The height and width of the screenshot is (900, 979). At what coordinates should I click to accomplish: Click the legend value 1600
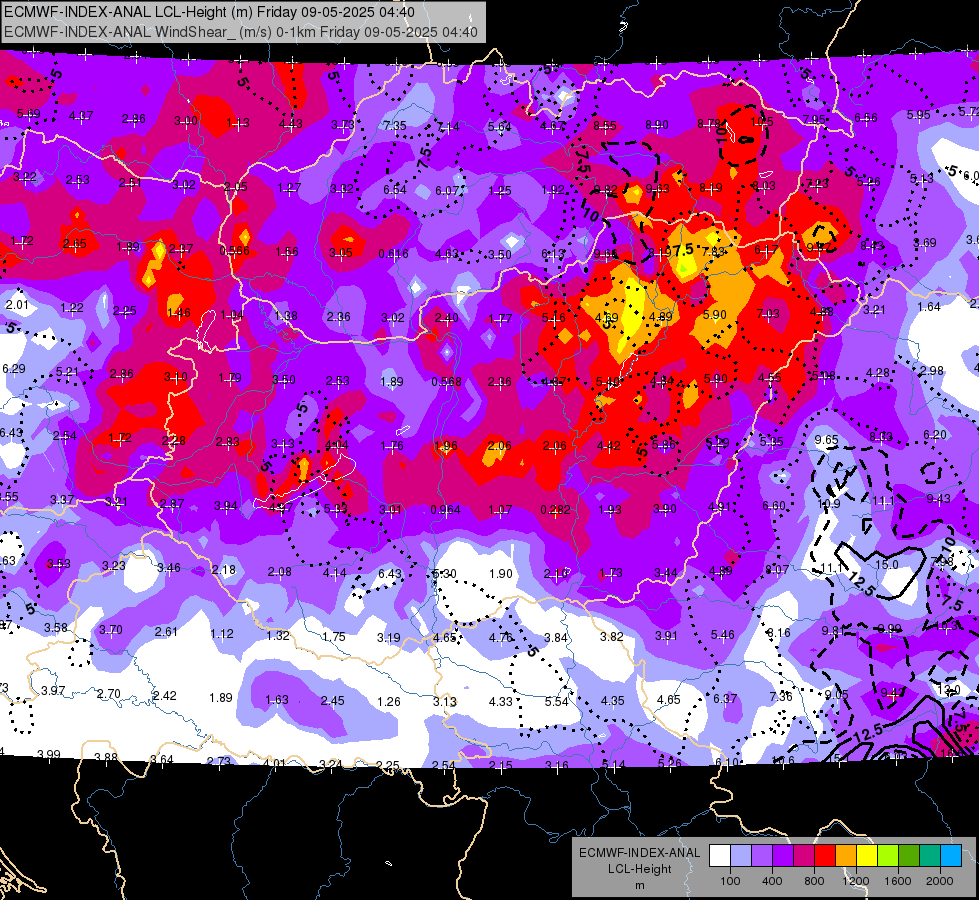click(898, 881)
